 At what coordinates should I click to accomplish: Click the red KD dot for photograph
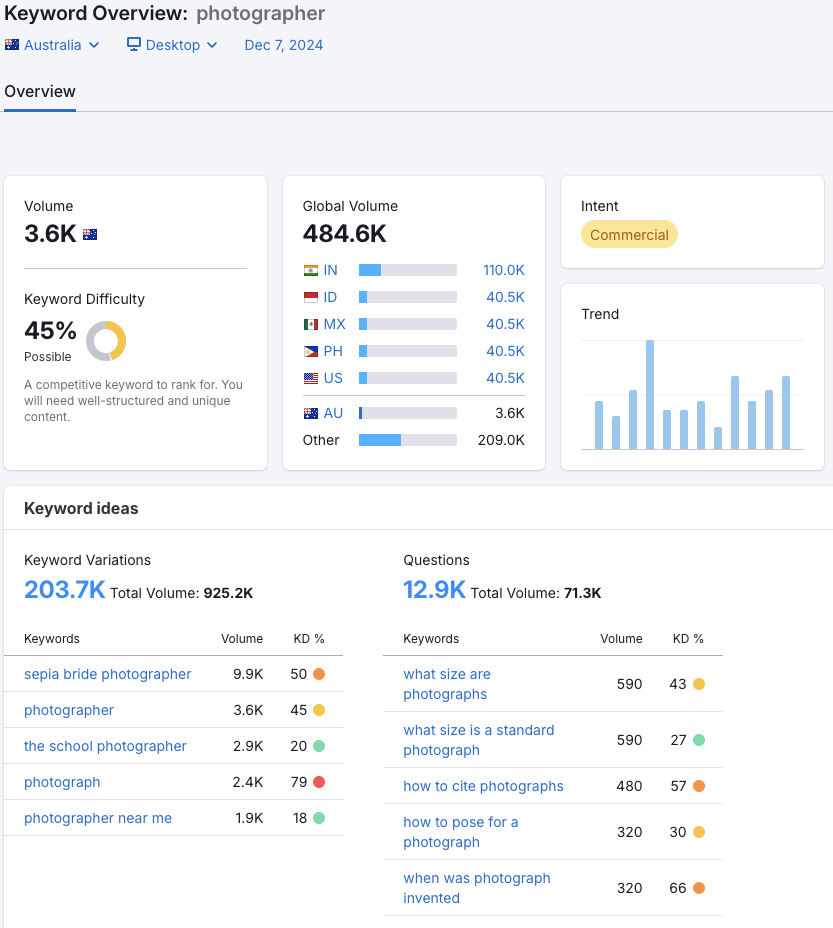319,782
